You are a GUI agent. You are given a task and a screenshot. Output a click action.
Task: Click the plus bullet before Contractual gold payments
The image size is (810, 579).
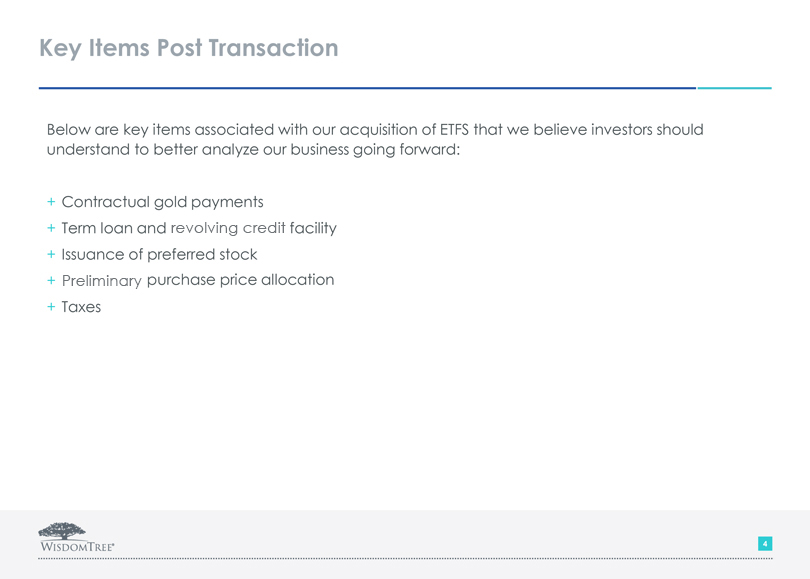(x=52, y=202)
